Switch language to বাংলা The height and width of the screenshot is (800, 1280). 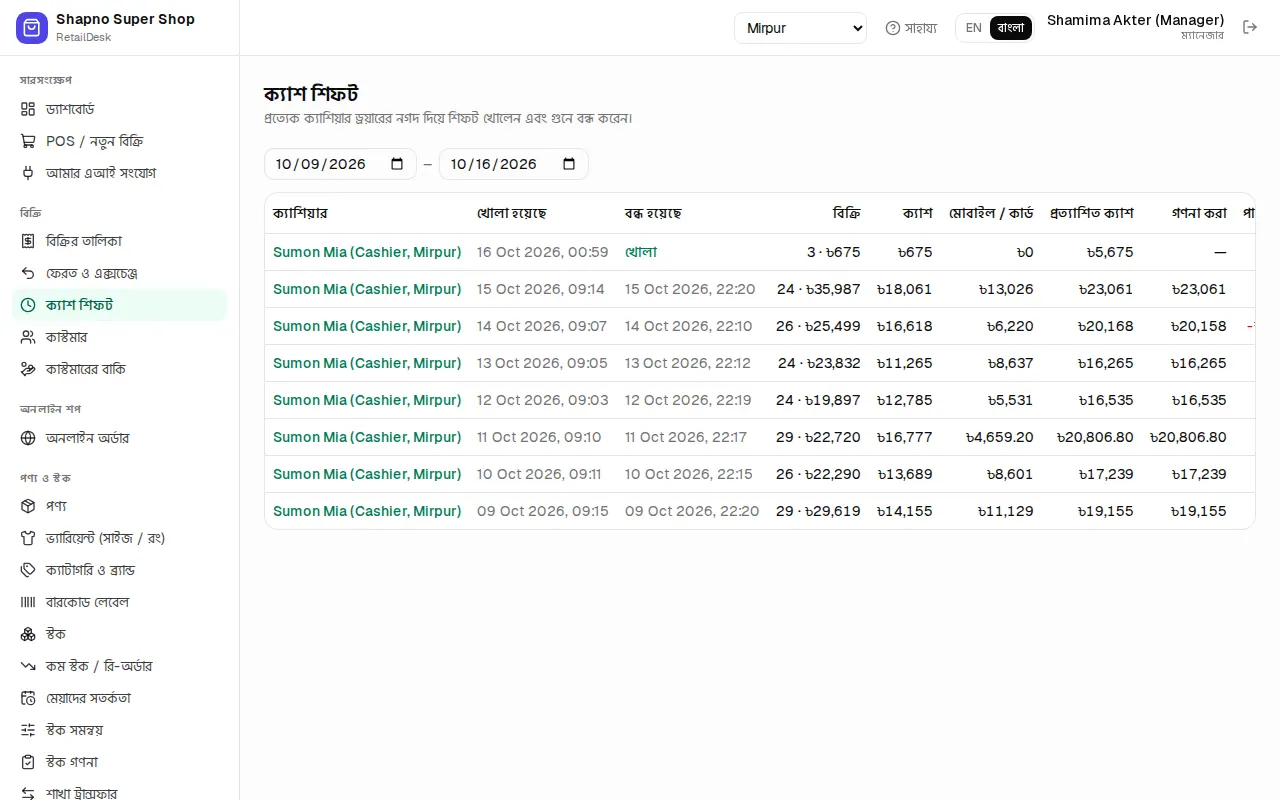click(1011, 28)
